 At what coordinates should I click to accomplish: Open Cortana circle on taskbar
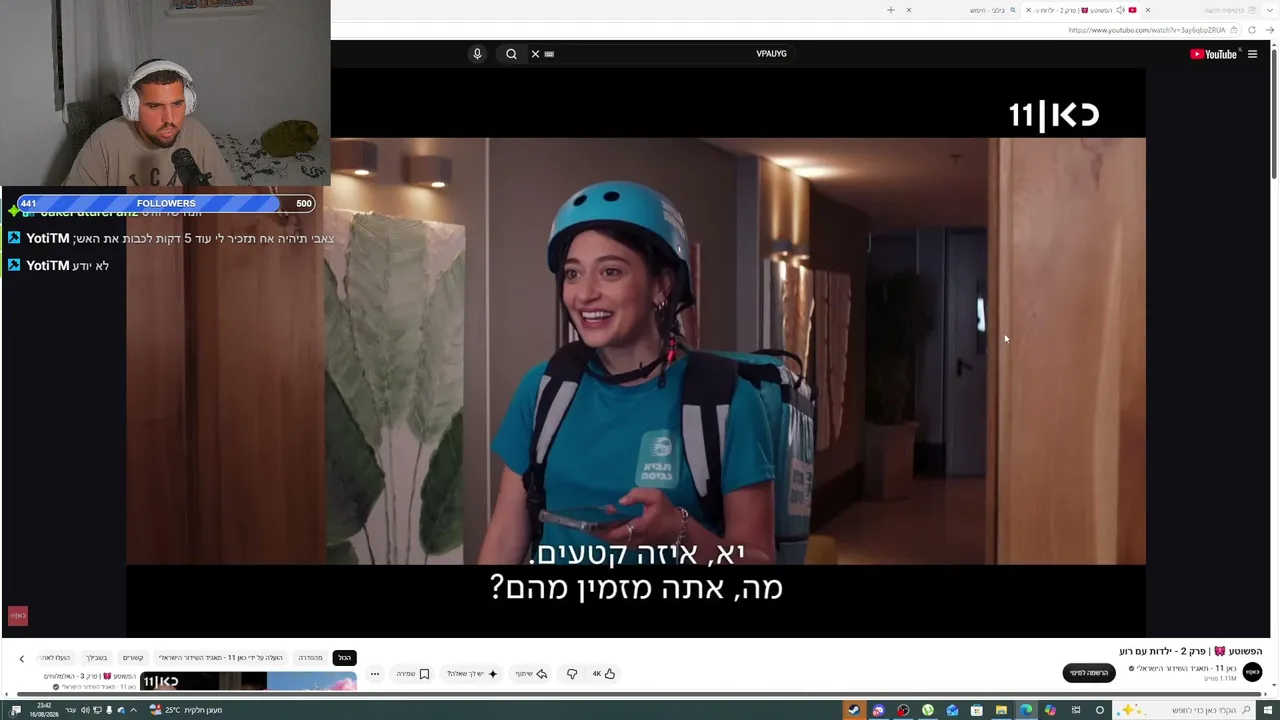[x=1100, y=710]
